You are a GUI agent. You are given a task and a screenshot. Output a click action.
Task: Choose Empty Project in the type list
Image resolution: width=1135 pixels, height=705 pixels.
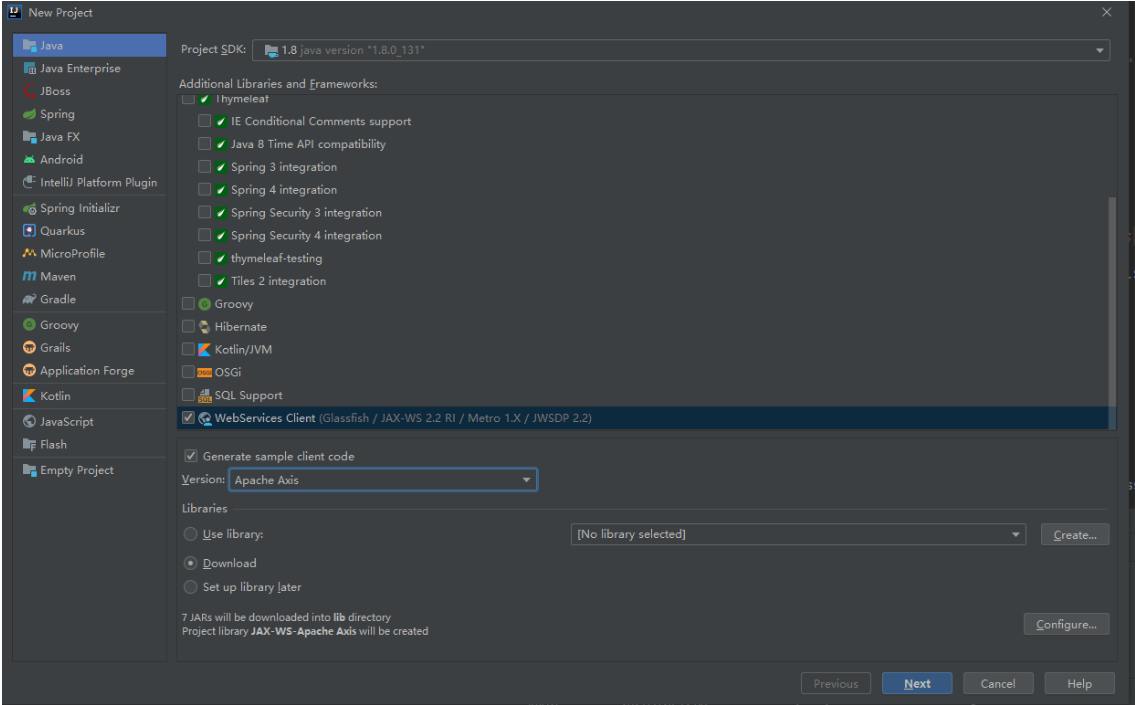[90, 470]
